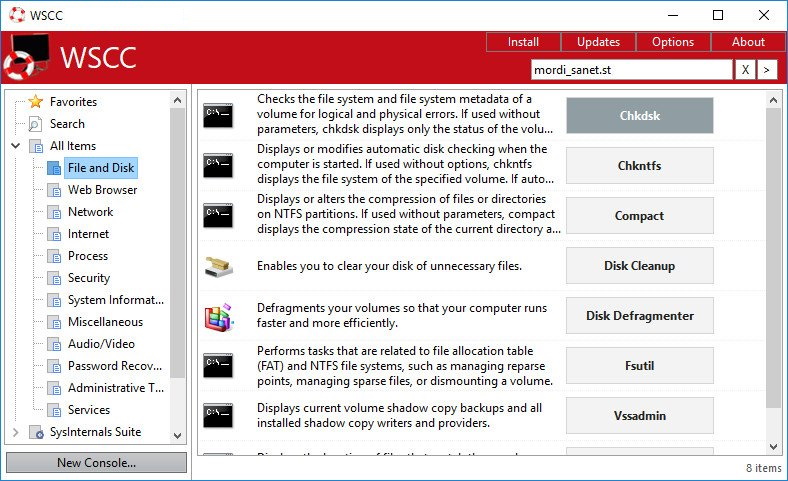Select Services category

89,410
